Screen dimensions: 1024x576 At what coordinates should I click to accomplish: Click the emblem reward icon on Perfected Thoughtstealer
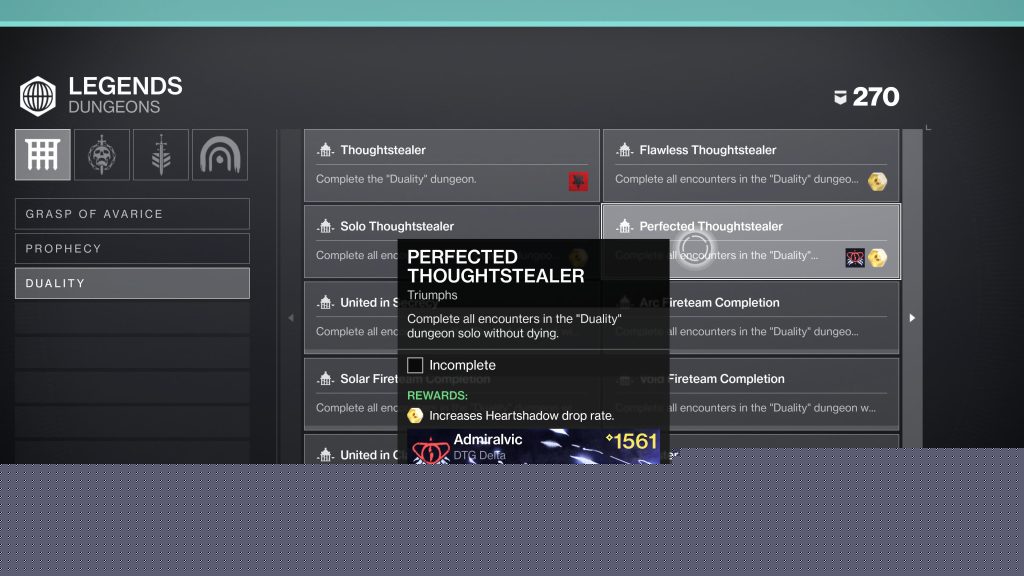pos(855,257)
